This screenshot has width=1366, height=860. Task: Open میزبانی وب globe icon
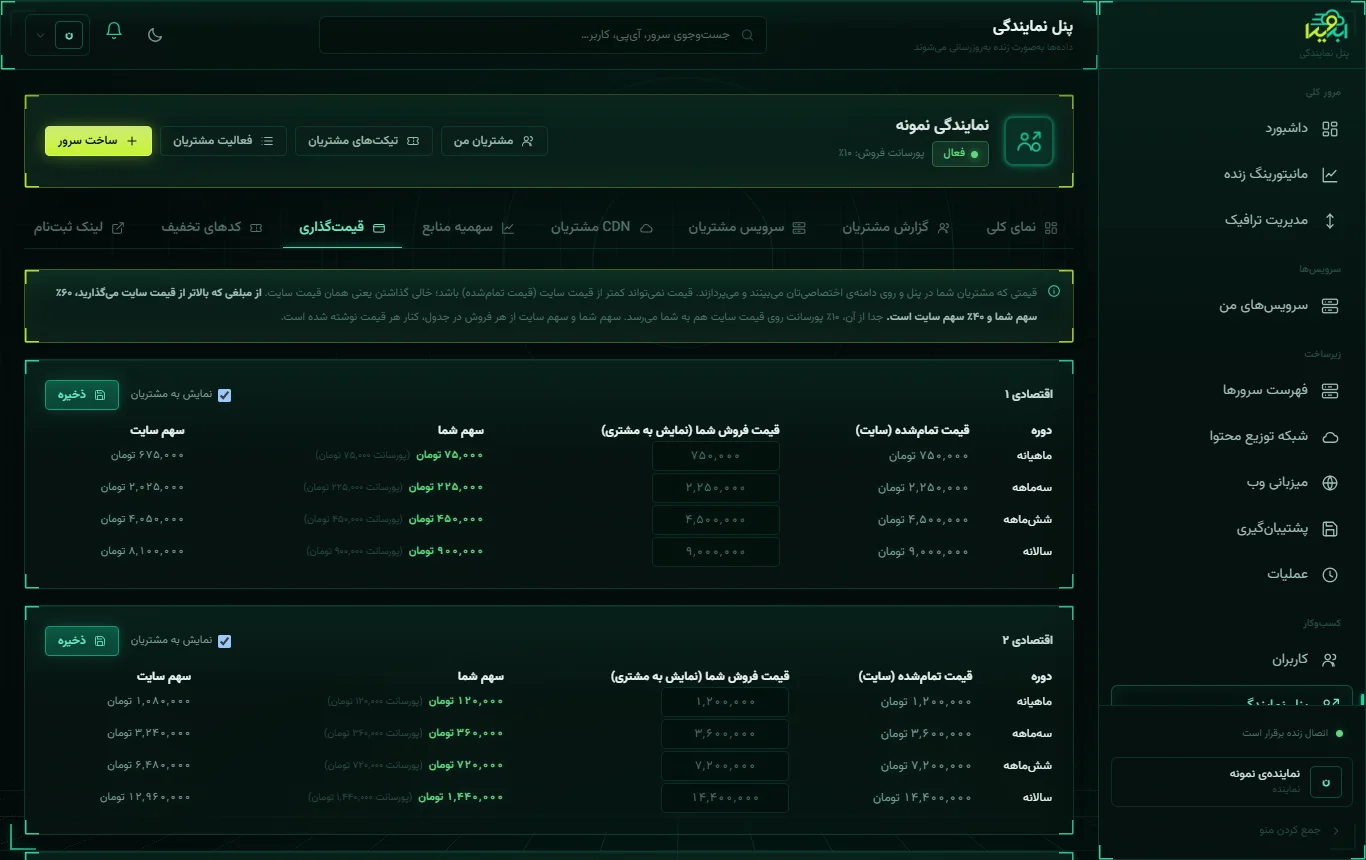[1329, 483]
